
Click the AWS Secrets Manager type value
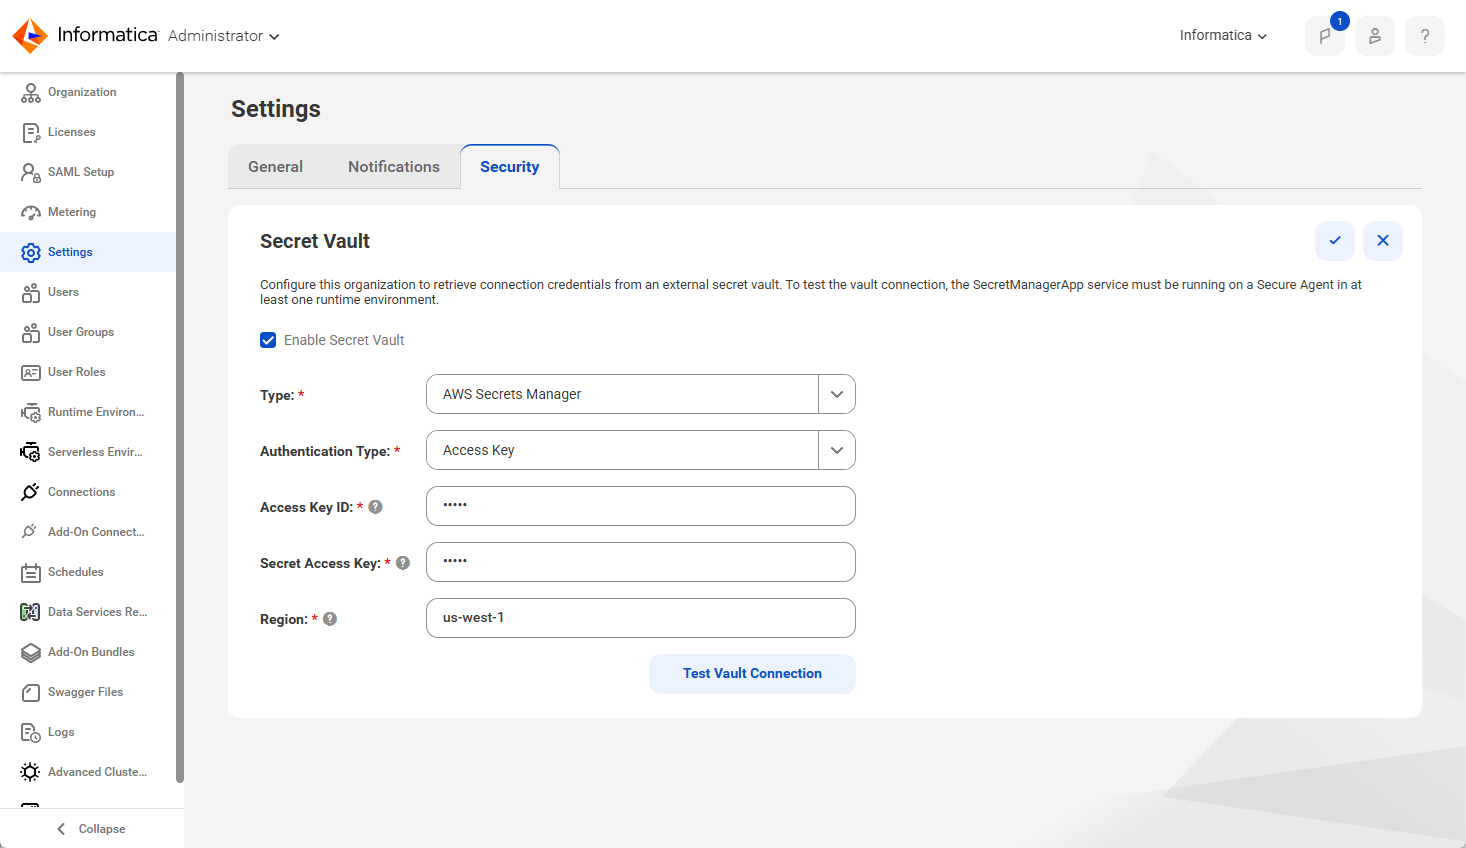512,394
